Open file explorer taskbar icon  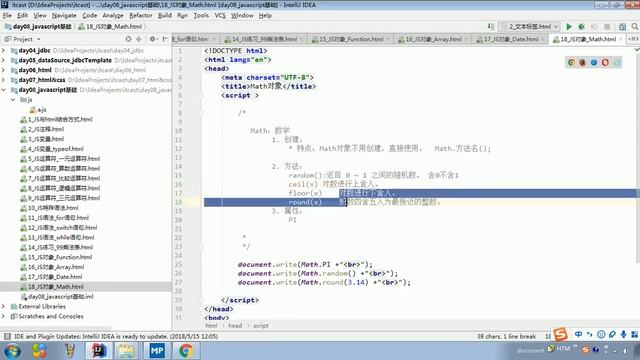pos(127,351)
